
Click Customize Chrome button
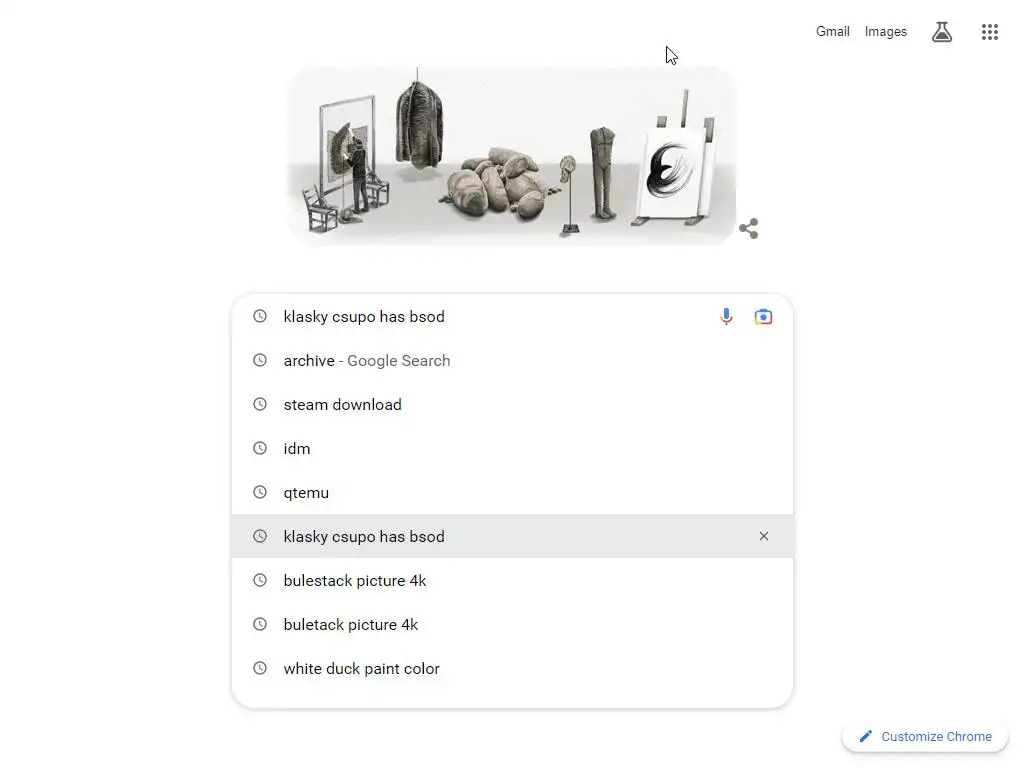[x=925, y=736]
